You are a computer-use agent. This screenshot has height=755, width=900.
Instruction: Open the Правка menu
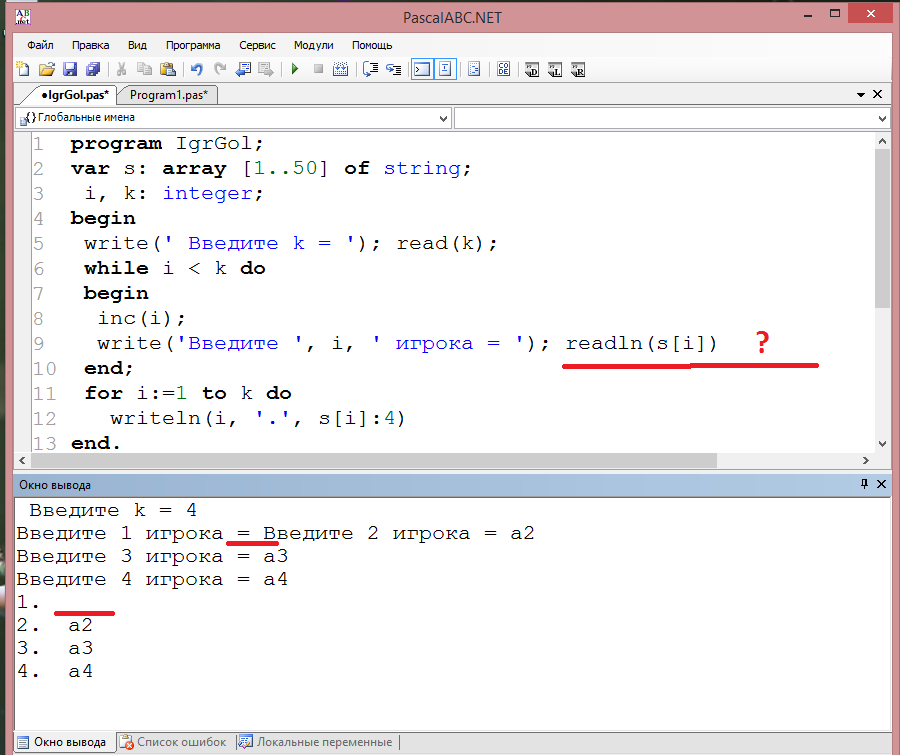90,45
